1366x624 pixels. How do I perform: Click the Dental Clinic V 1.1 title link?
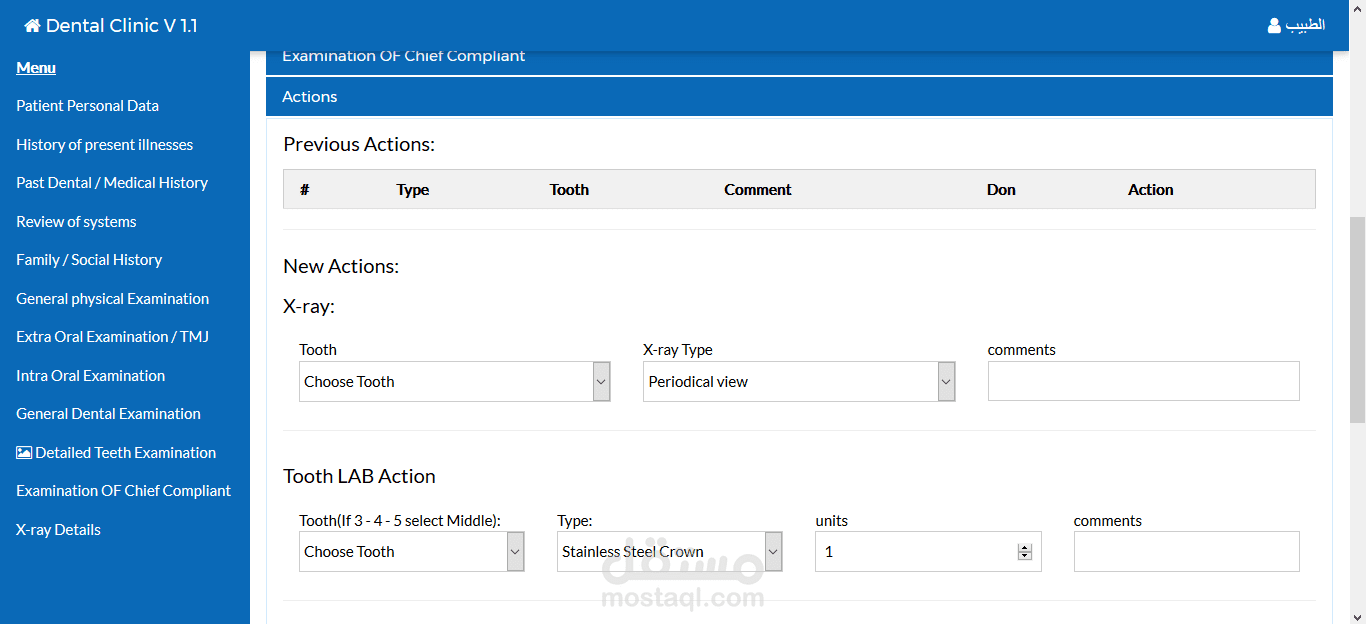click(121, 26)
